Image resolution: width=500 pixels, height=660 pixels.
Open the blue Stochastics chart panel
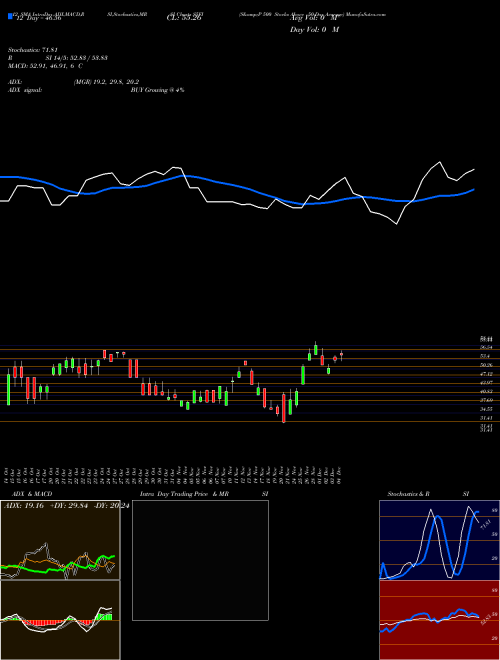point(439,540)
